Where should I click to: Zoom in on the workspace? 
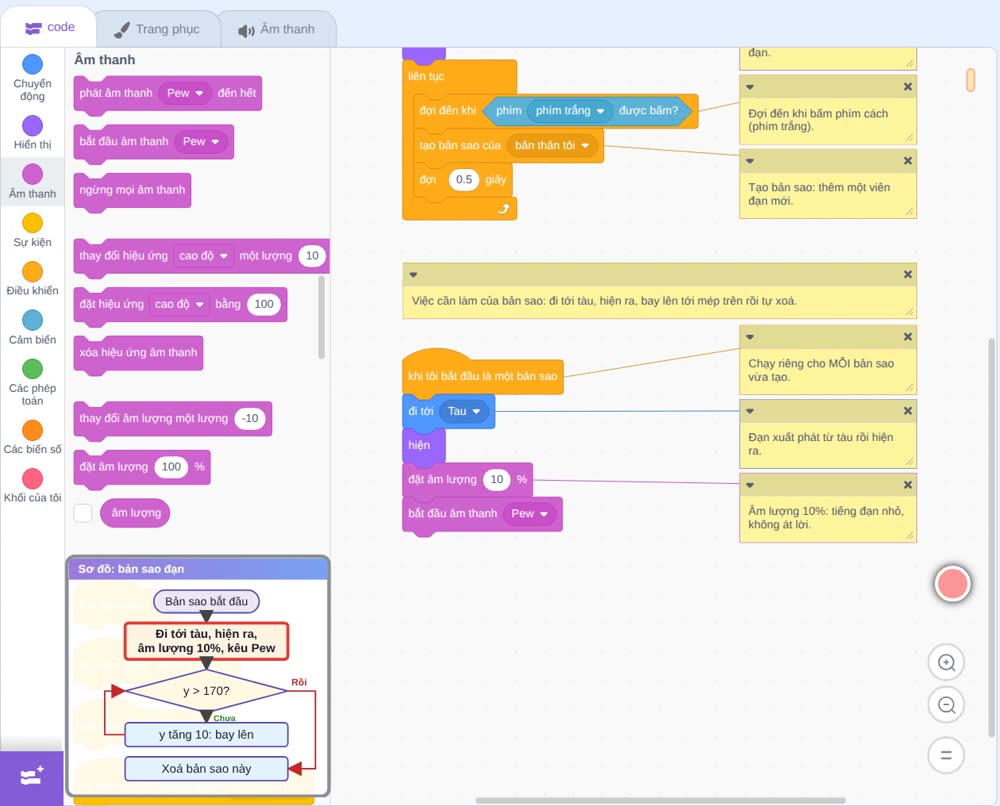(946, 663)
